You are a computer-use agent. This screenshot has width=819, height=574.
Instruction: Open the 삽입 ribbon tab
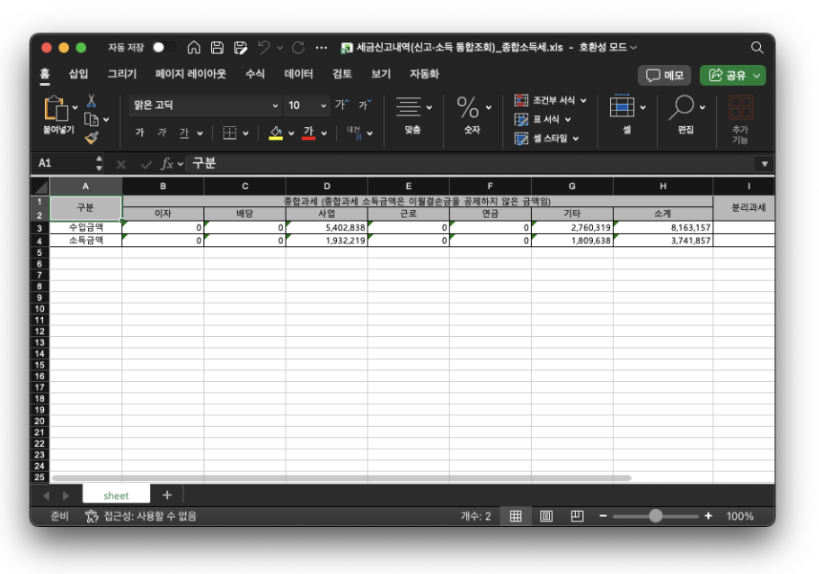[78, 74]
